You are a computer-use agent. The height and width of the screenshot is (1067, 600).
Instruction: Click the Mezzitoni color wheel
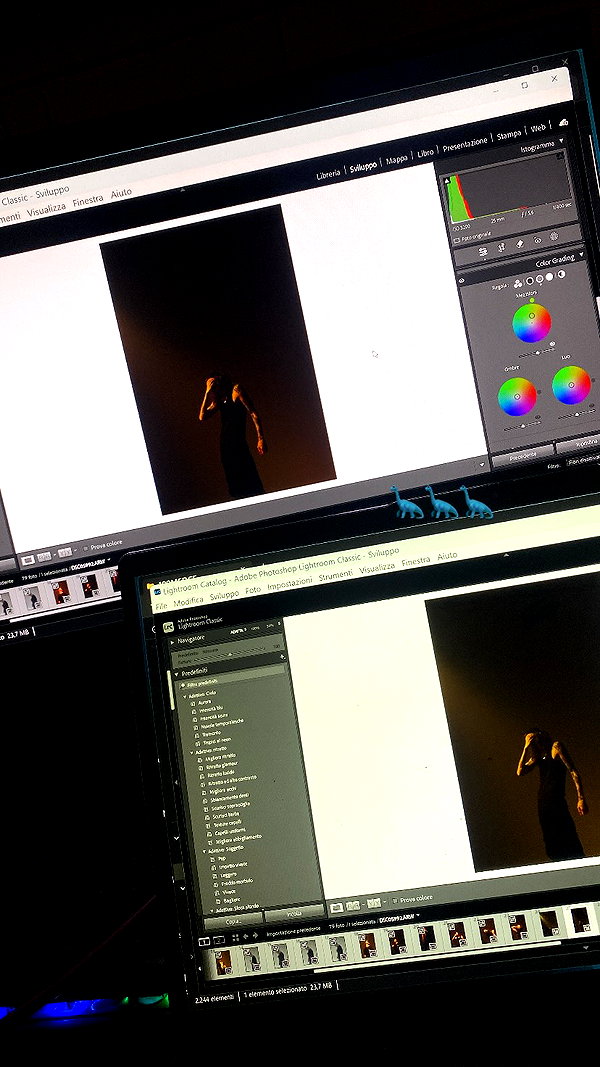[532, 323]
